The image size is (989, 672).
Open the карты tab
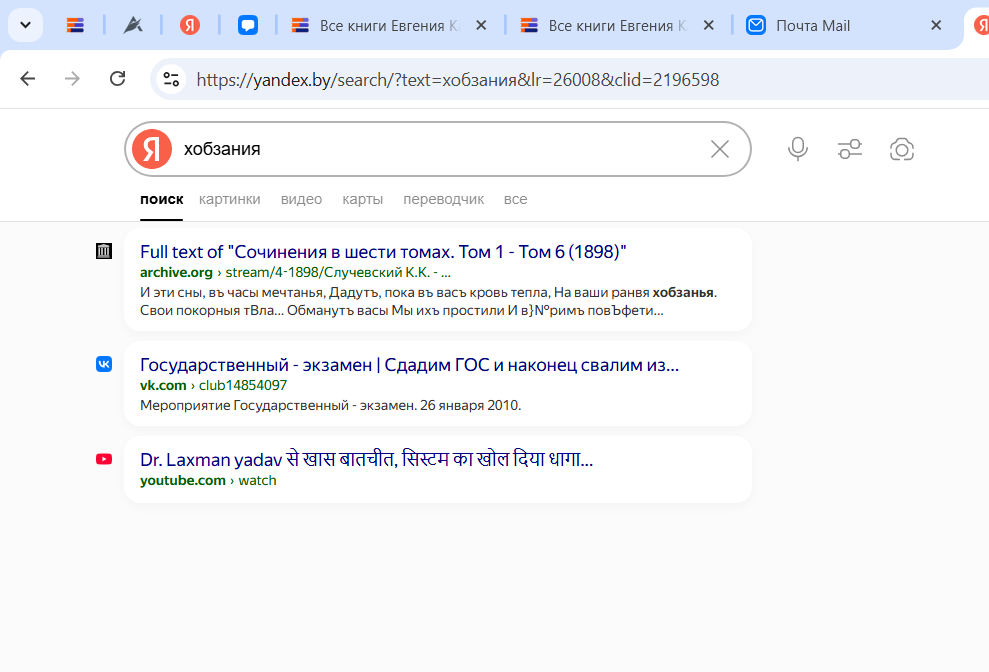point(362,199)
